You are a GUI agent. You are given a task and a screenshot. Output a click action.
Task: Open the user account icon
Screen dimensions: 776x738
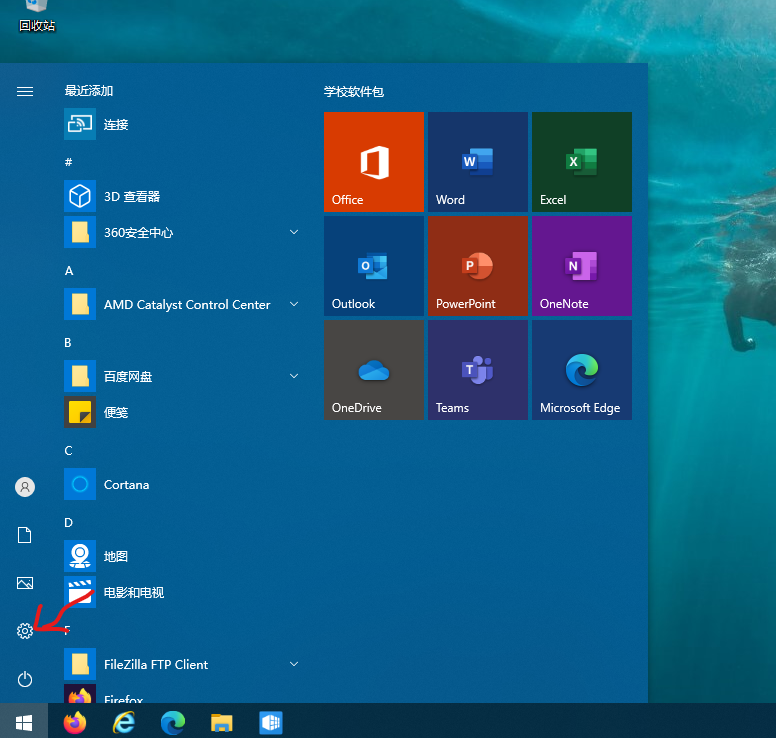pyautogui.click(x=25, y=487)
